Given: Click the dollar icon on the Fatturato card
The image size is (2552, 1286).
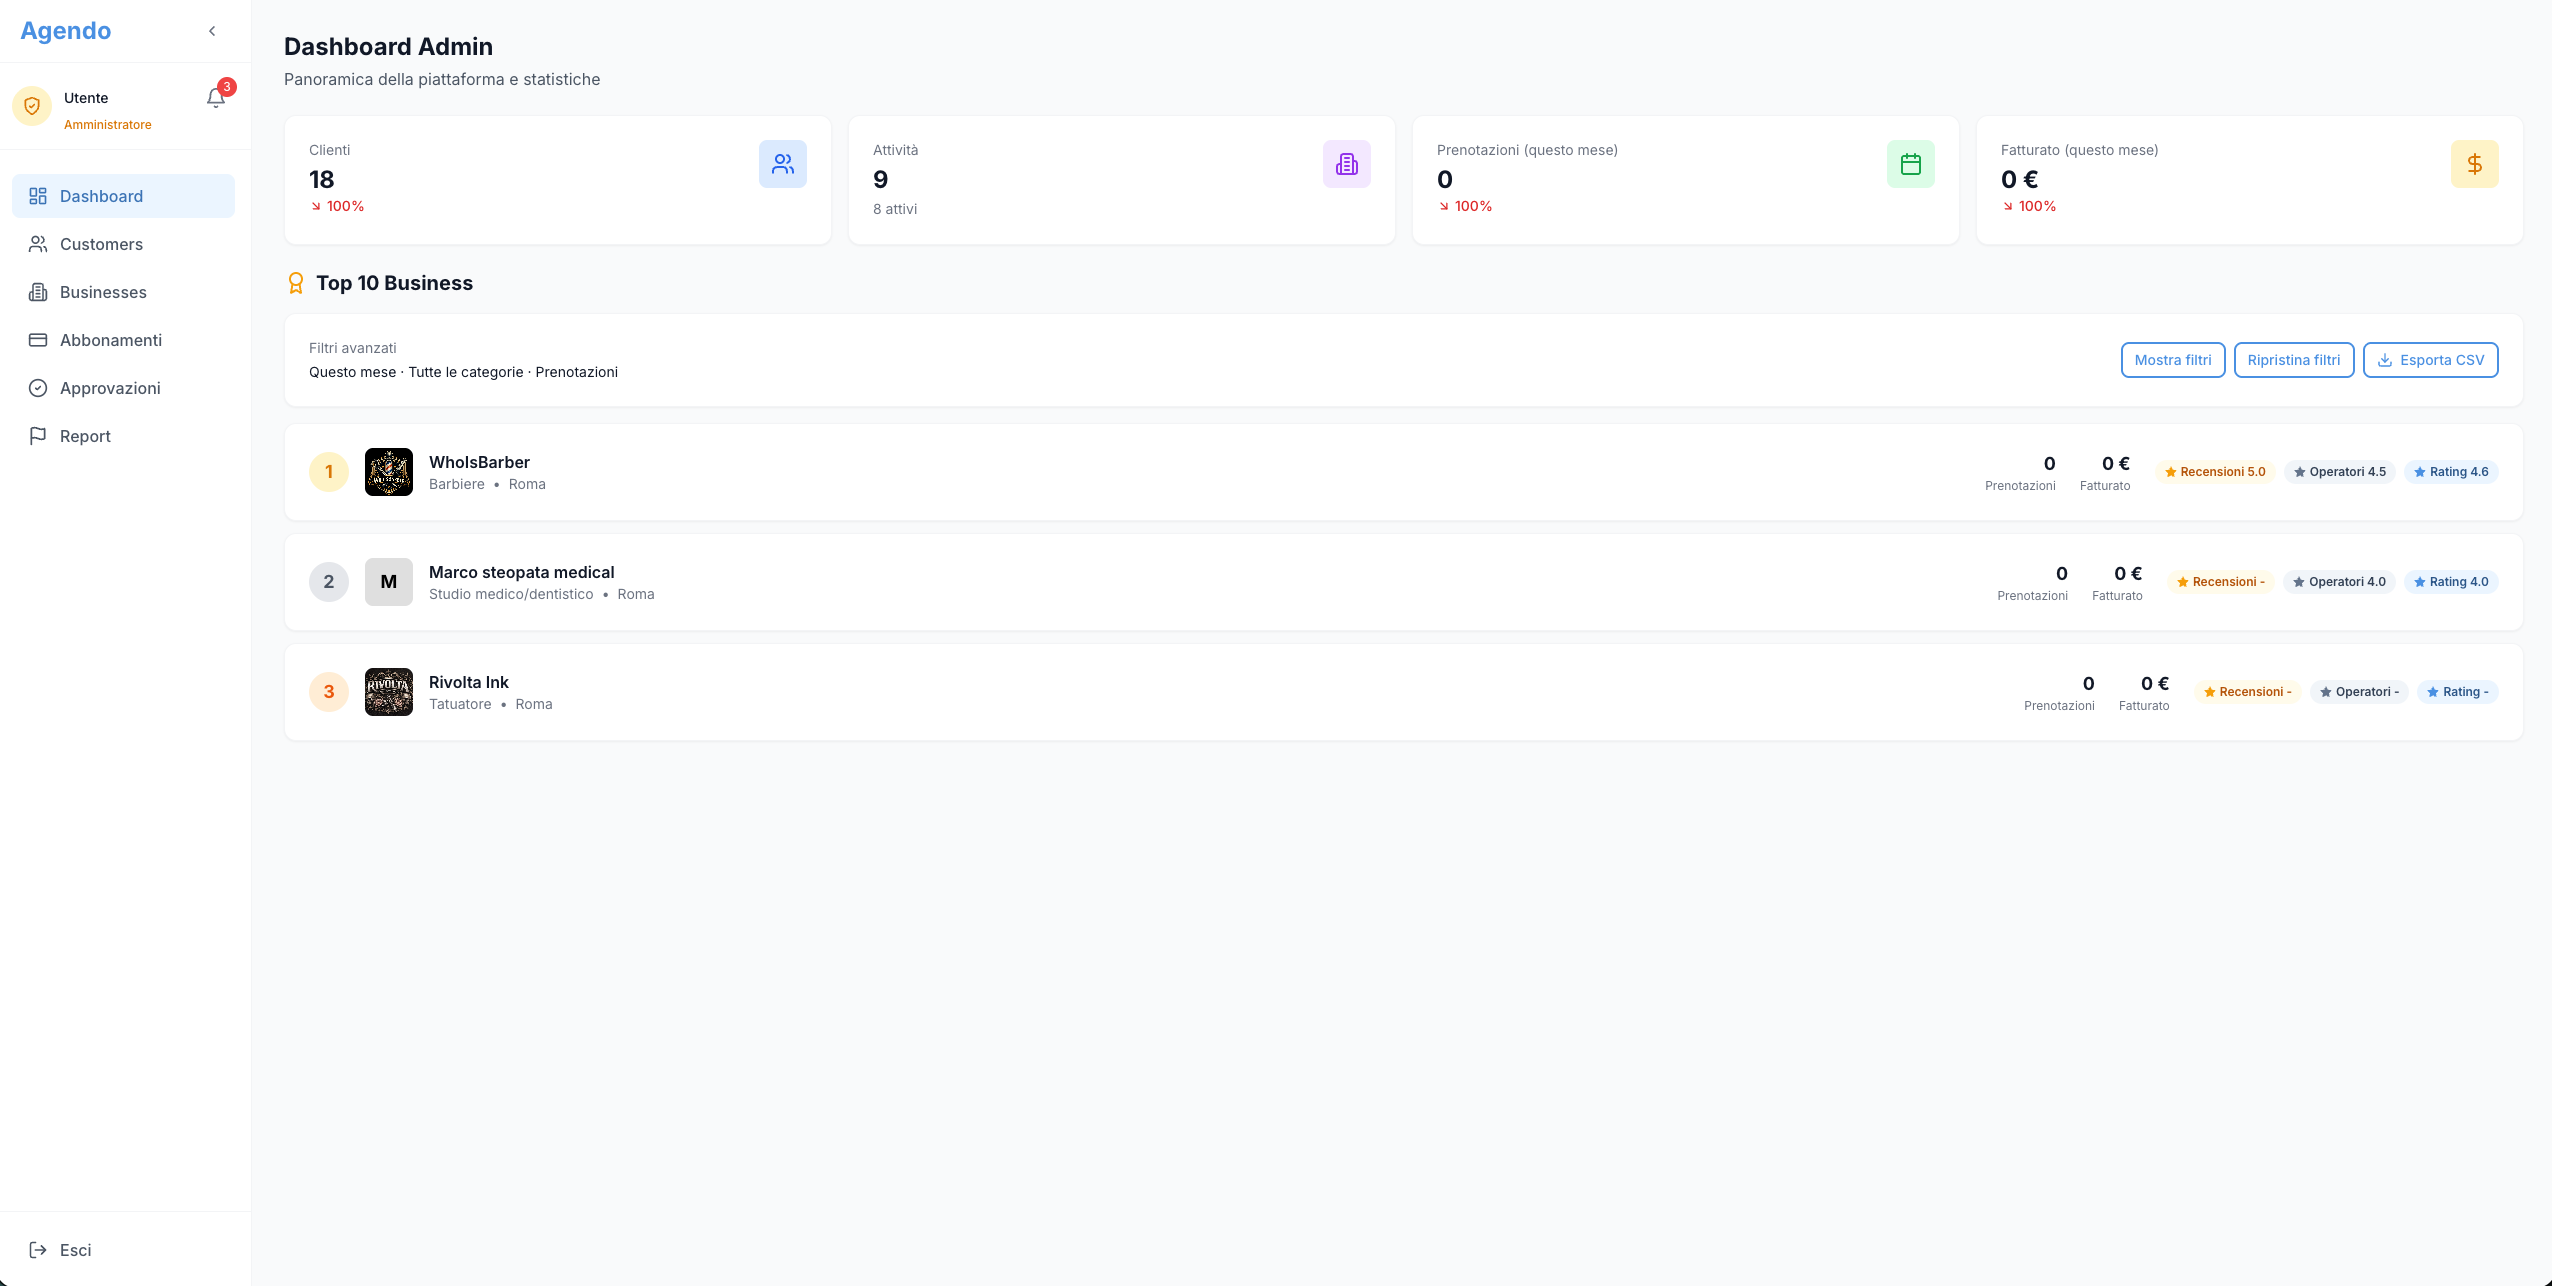Looking at the screenshot, I should pyautogui.click(x=2474, y=163).
